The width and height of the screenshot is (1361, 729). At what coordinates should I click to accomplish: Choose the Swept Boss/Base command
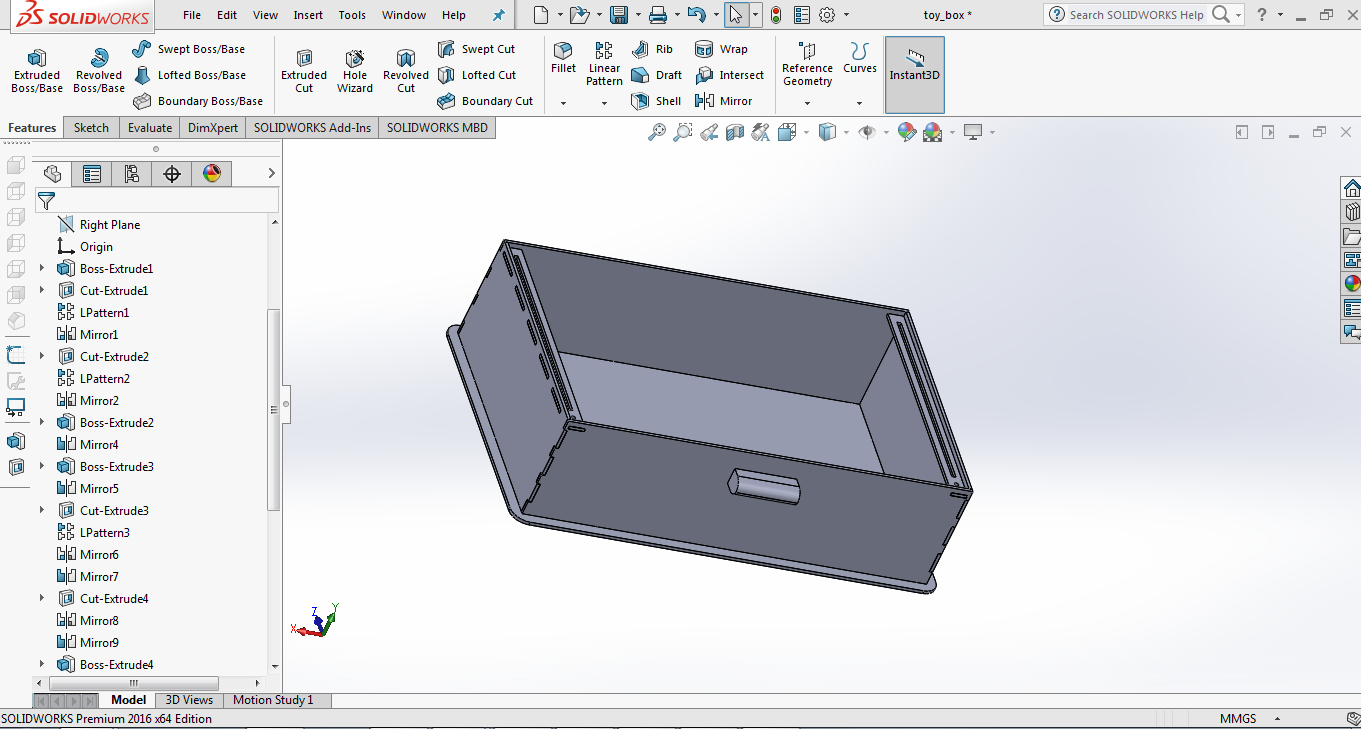pyautogui.click(x=188, y=49)
